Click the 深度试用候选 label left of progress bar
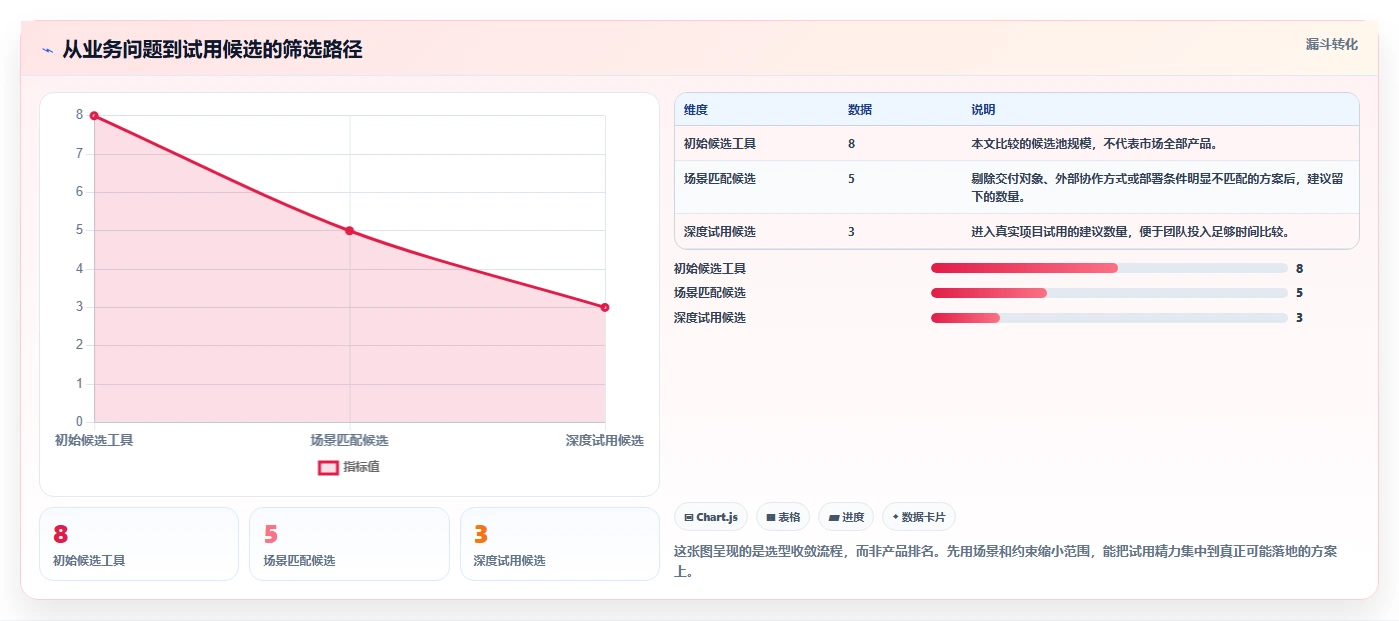Screen dimensions: 1399x621 (710, 318)
